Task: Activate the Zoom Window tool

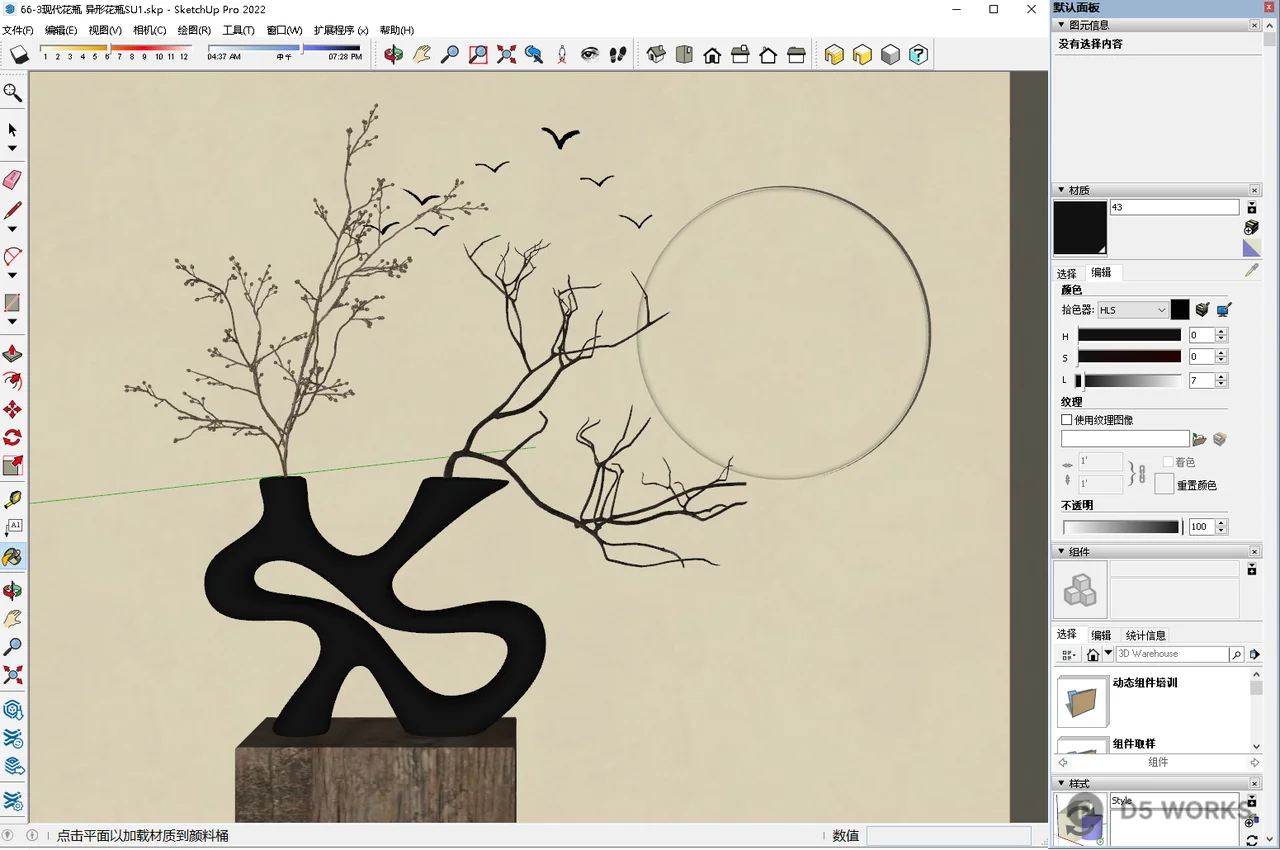Action: [478, 54]
